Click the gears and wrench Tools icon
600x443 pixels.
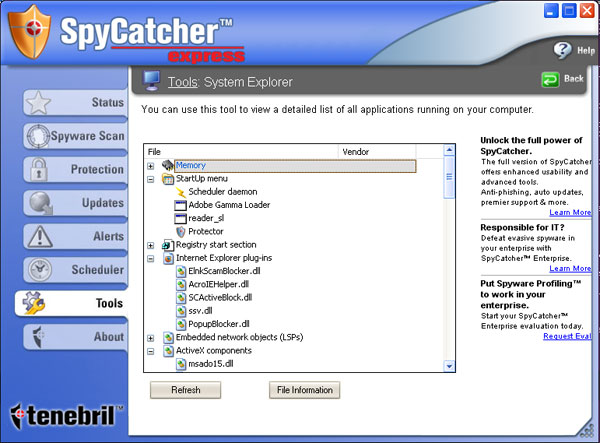pos(34,303)
